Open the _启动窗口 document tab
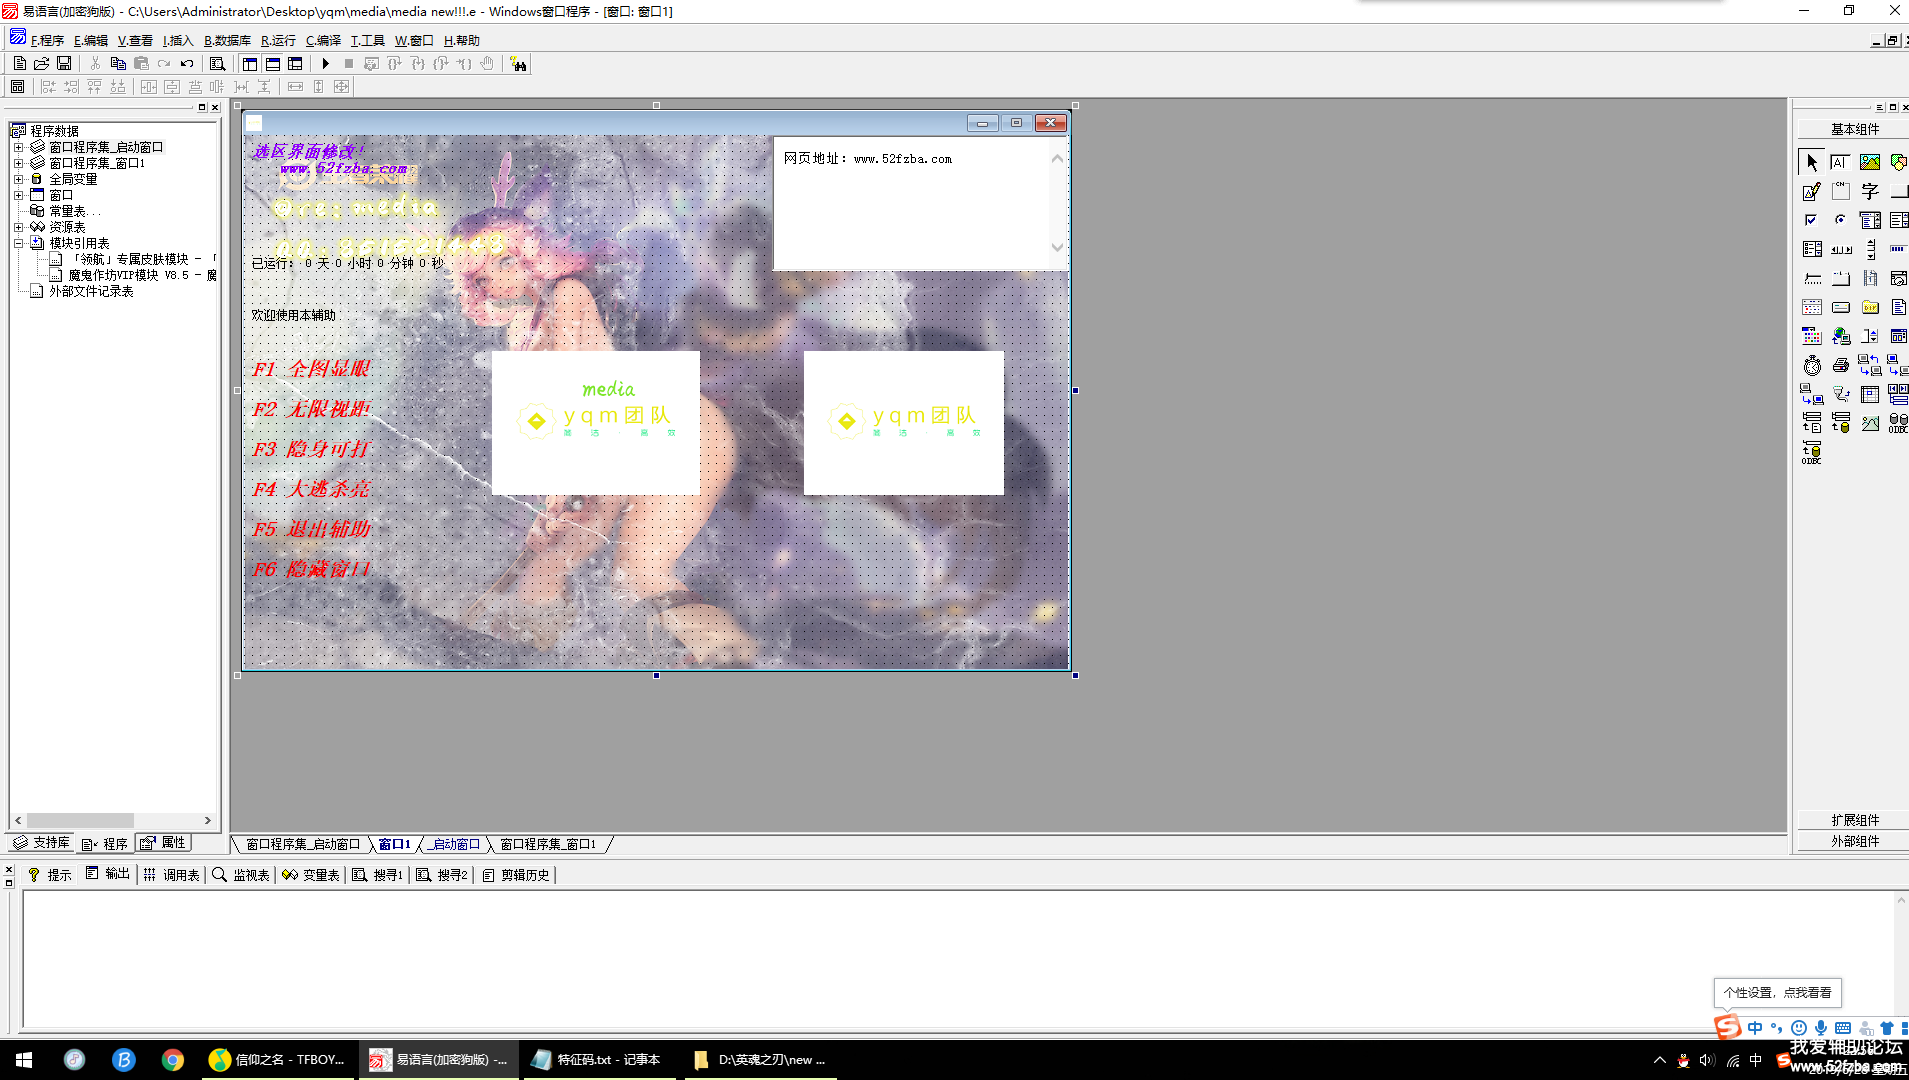1909x1080 pixels. [x=455, y=845]
